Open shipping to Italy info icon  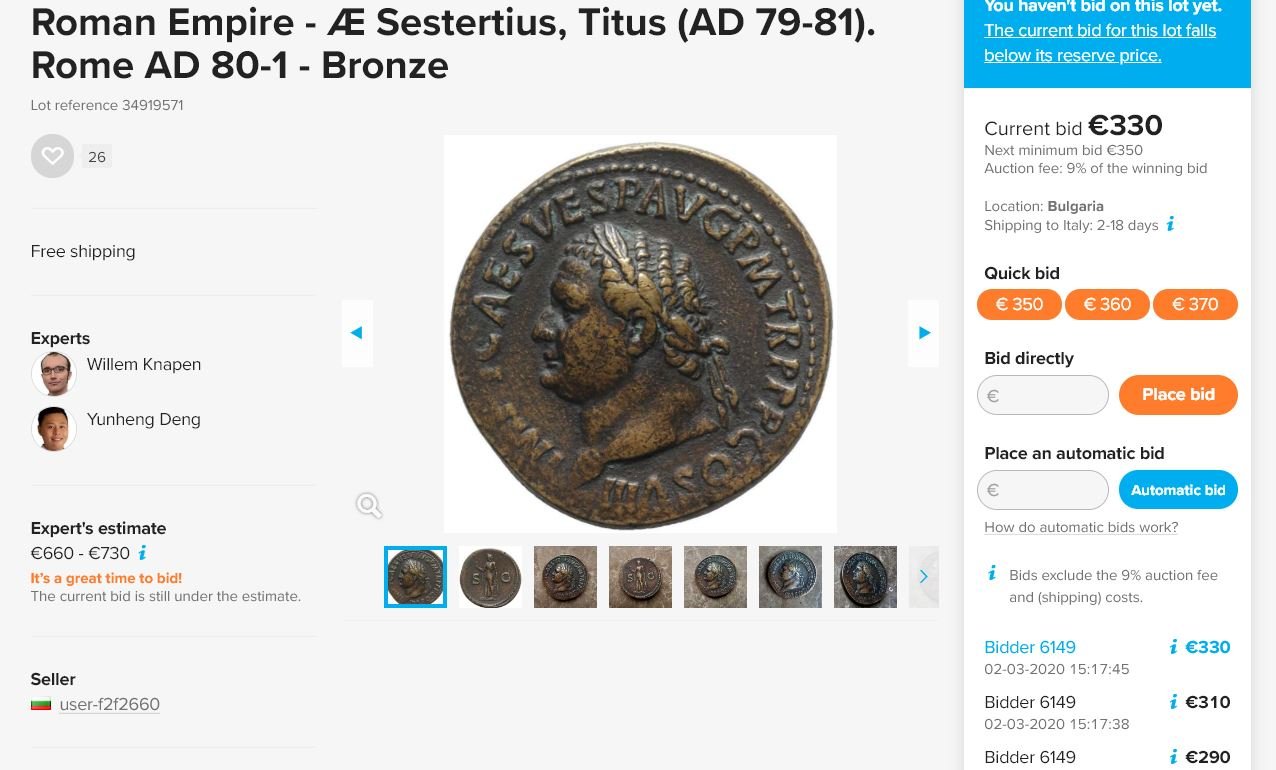(1170, 224)
